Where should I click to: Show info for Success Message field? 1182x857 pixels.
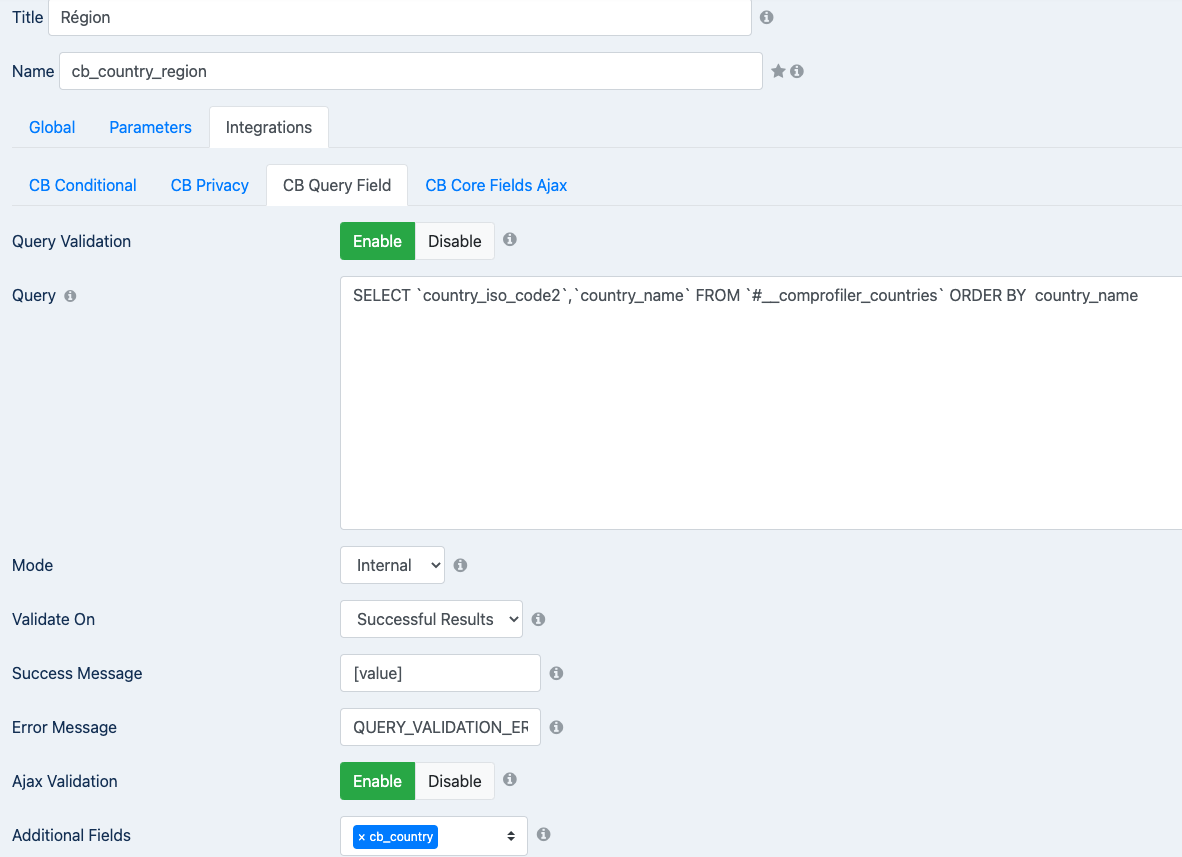556,673
